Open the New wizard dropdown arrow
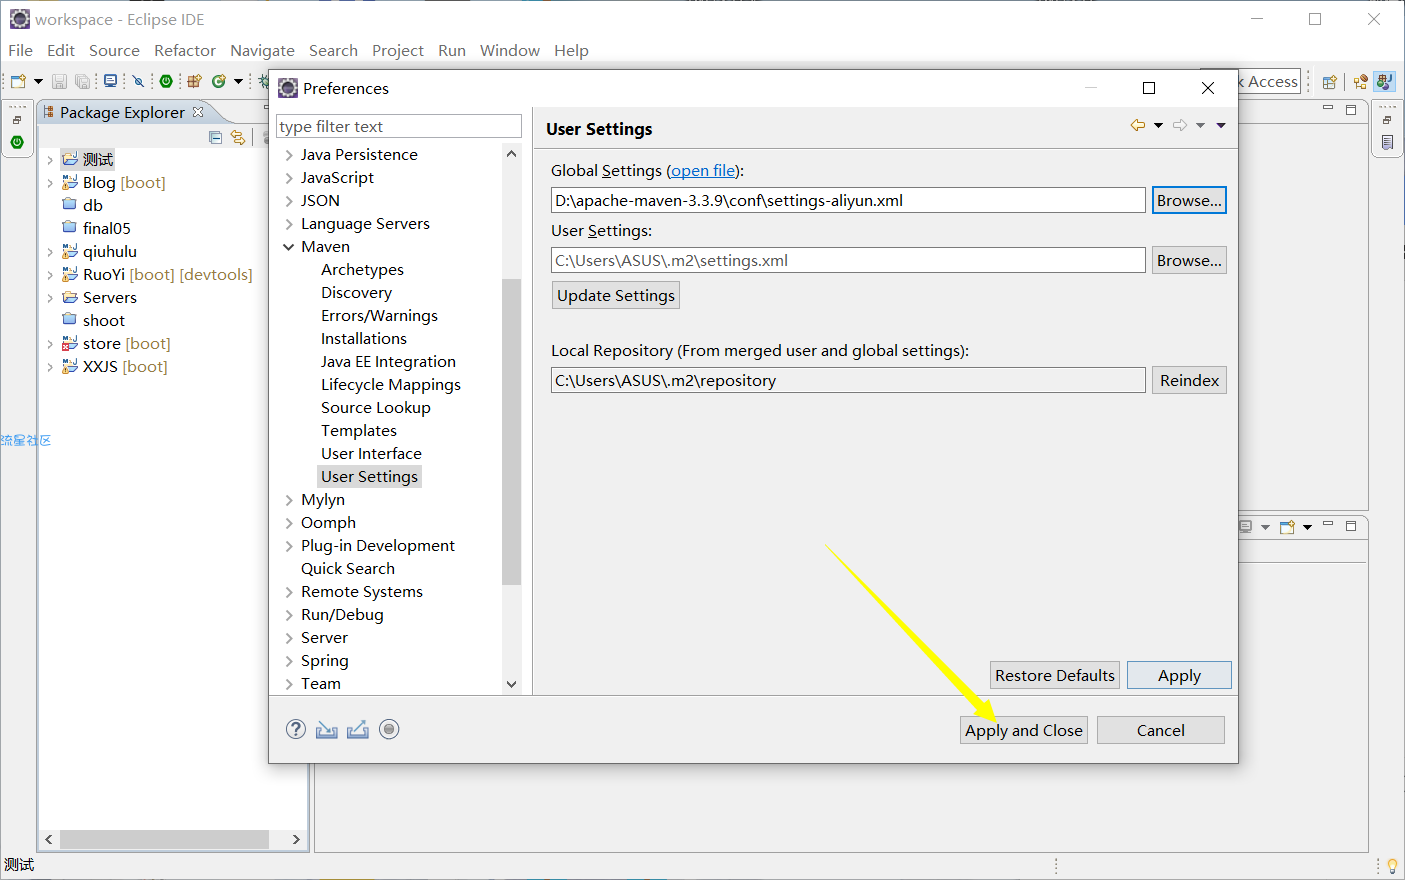Viewport: 1405px width, 880px height. click(x=38, y=81)
